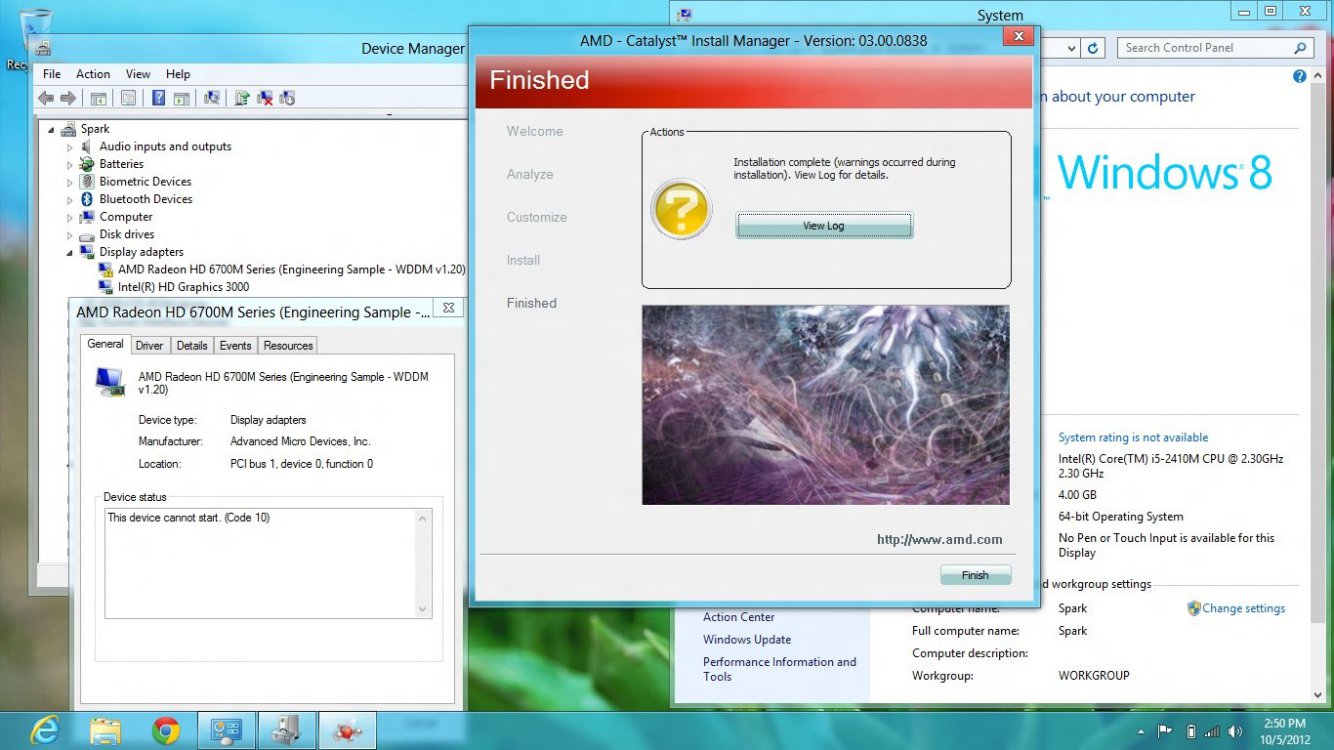Image resolution: width=1334 pixels, height=750 pixels.
Task: Click Show/Hide Console Tree toolbar icon
Action: [99, 98]
